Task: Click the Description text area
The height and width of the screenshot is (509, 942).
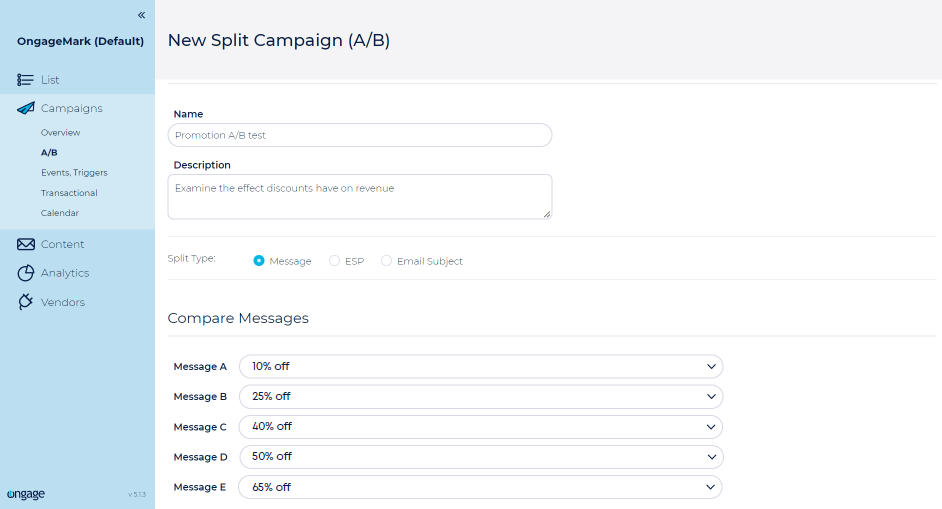Action: pyautogui.click(x=360, y=196)
